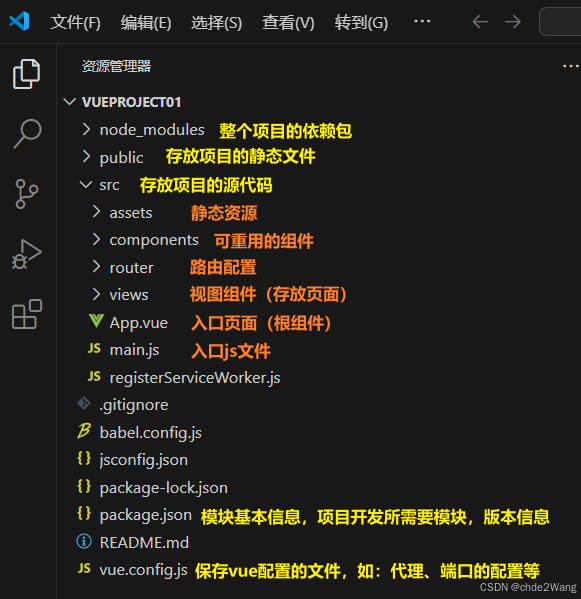Click the info icon beside README.md
The width and height of the screenshot is (581, 599).
(84, 541)
